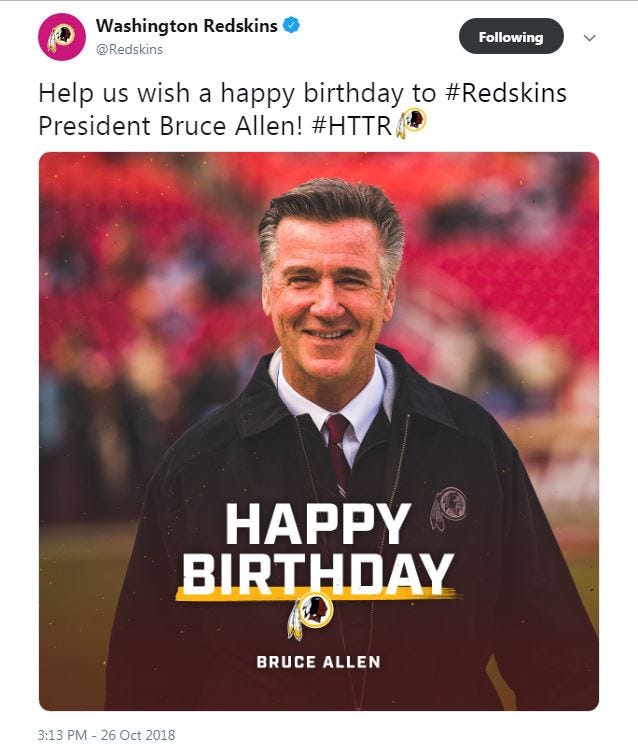Image resolution: width=638 pixels, height=749 pixels.
Task: Click the blue verified badge
Action: click(x=290, y=25)
